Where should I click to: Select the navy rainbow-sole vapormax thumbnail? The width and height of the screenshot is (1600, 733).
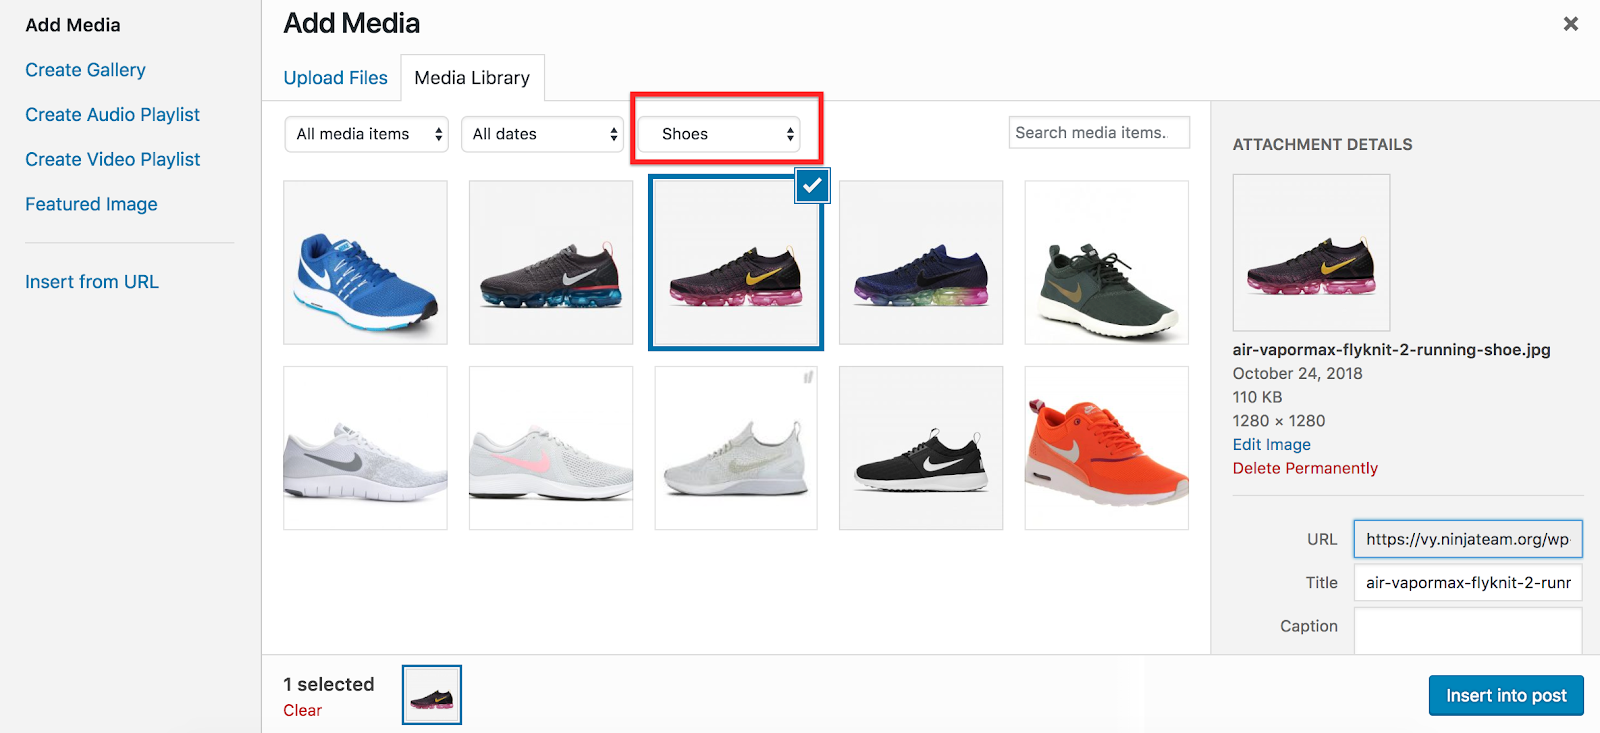[x=921, y=263]
